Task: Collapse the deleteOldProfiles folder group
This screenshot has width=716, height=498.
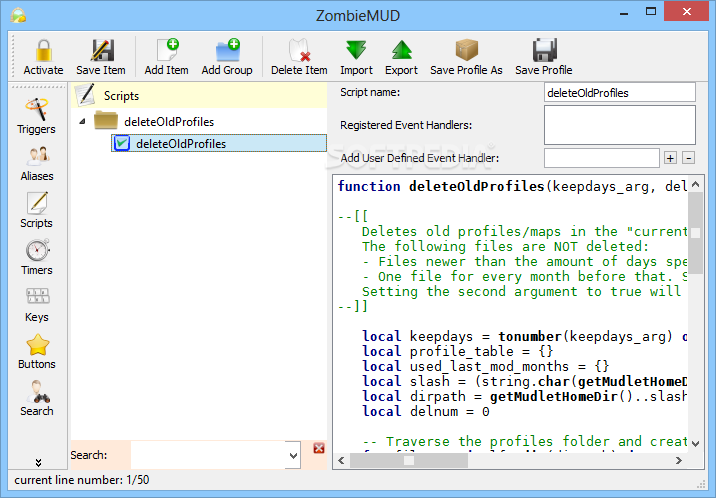Action: click(82, 121)
